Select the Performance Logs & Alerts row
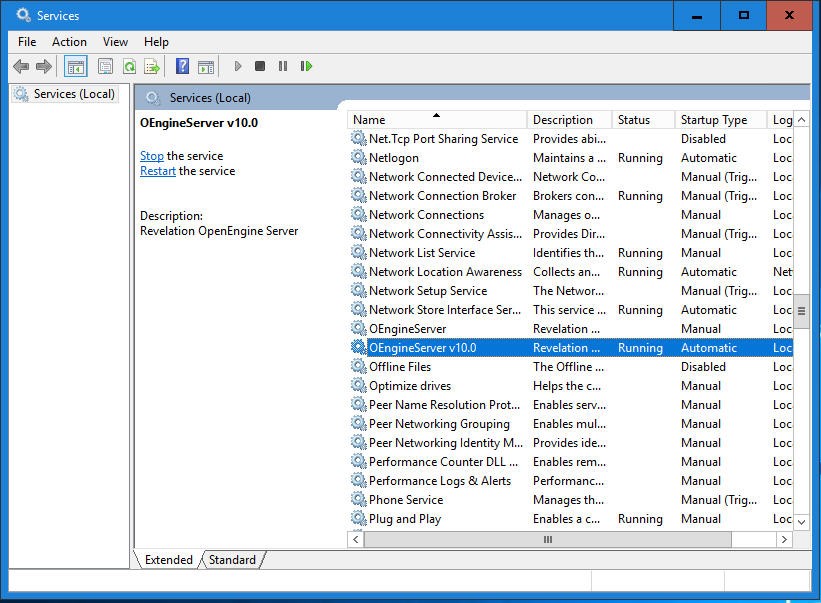The width and height of the screenshot is (821, 603). 571,481
